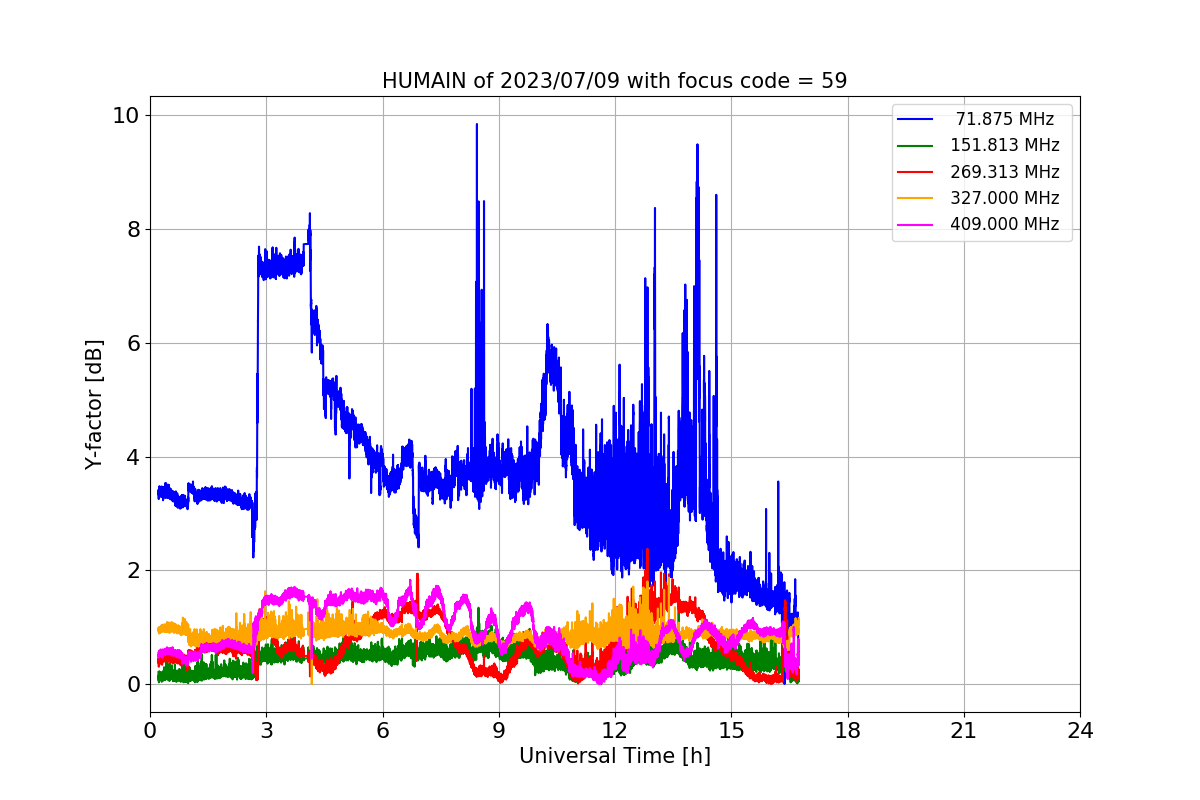Viewport: 1200px width, 800px height.
Task: Click x-axis tick label 6 on the time axis
Action: 383,731
